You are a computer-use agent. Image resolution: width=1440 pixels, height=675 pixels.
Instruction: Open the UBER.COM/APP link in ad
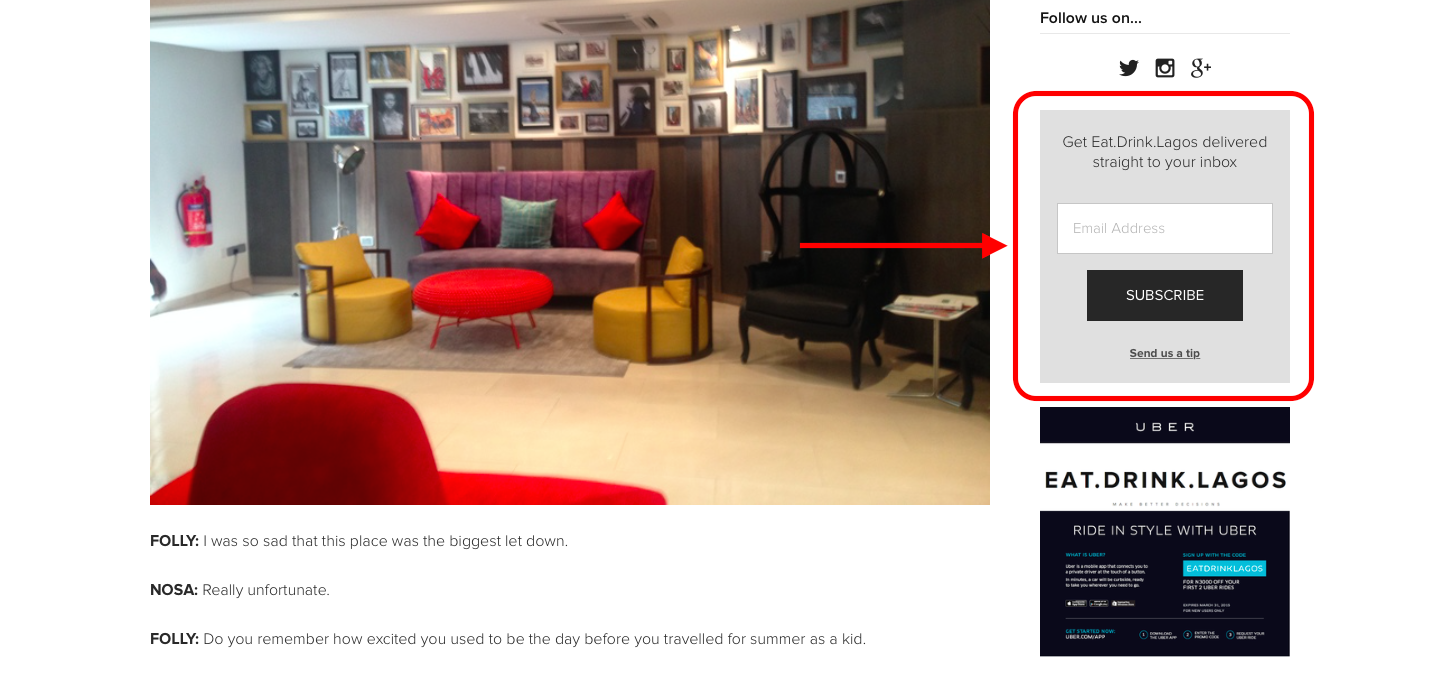click(x=1085, y=637)
